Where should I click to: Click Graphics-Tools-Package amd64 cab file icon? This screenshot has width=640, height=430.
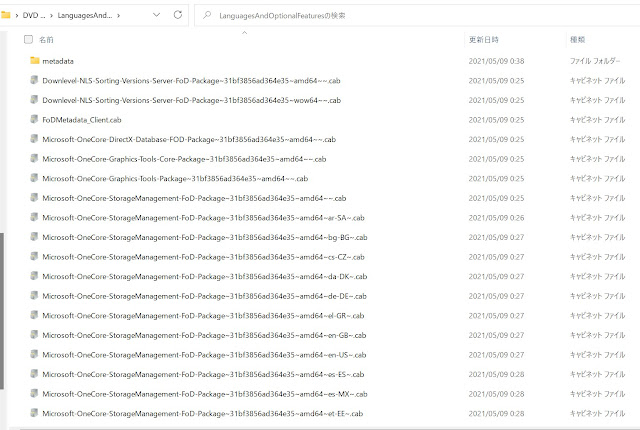click(34, 178)
